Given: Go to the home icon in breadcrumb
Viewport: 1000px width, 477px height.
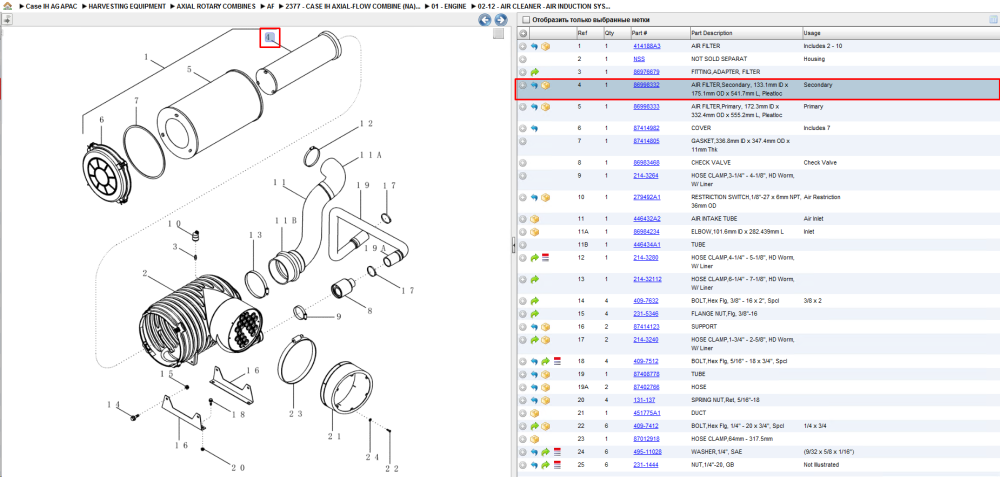Looking at the screenshot, I should (x=8, y=6).
